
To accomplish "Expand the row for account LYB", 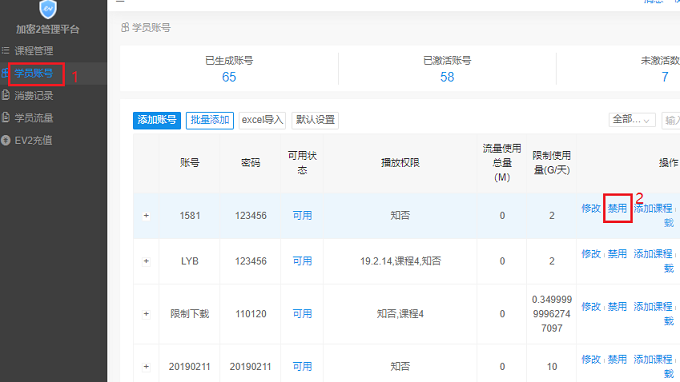I will click(146, 261).
